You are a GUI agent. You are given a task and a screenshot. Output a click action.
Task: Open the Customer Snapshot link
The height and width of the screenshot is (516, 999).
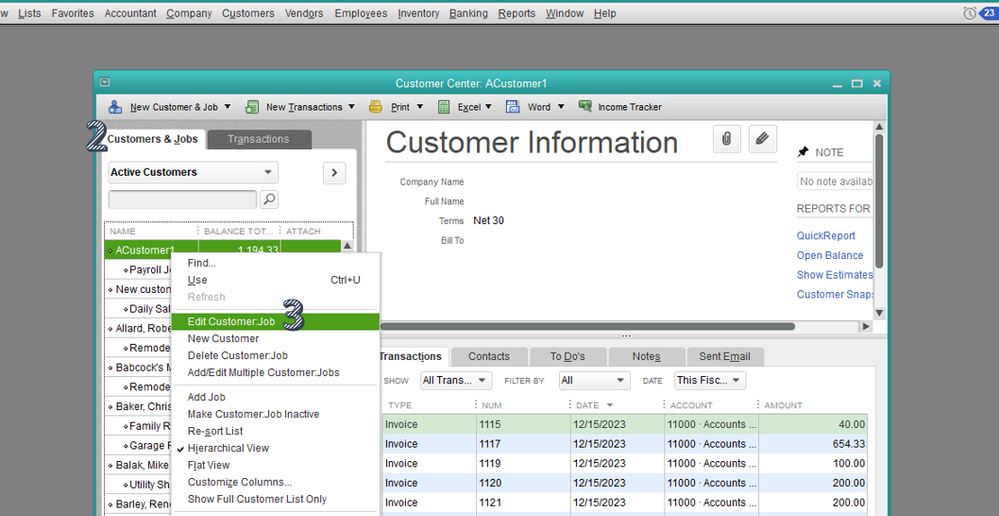(835, 294)
